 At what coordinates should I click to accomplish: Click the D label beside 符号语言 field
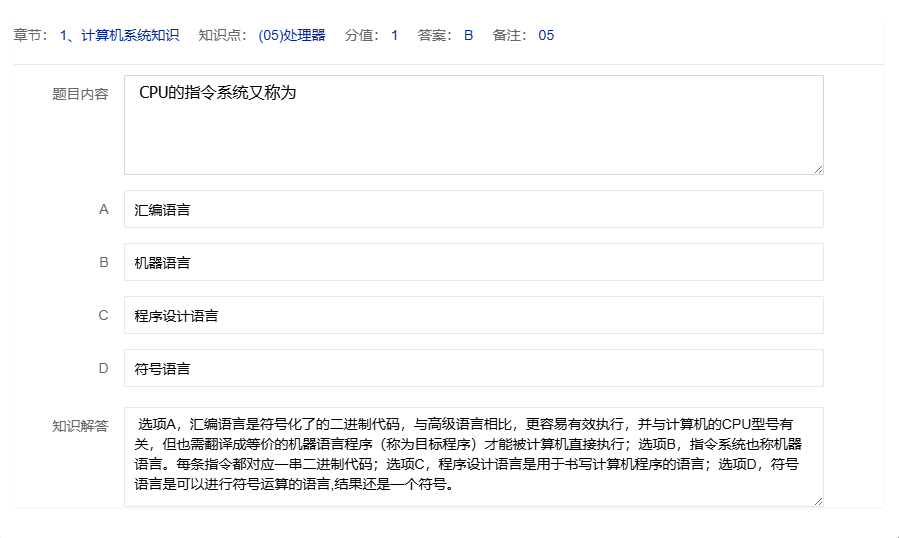[x=103, y=369]
